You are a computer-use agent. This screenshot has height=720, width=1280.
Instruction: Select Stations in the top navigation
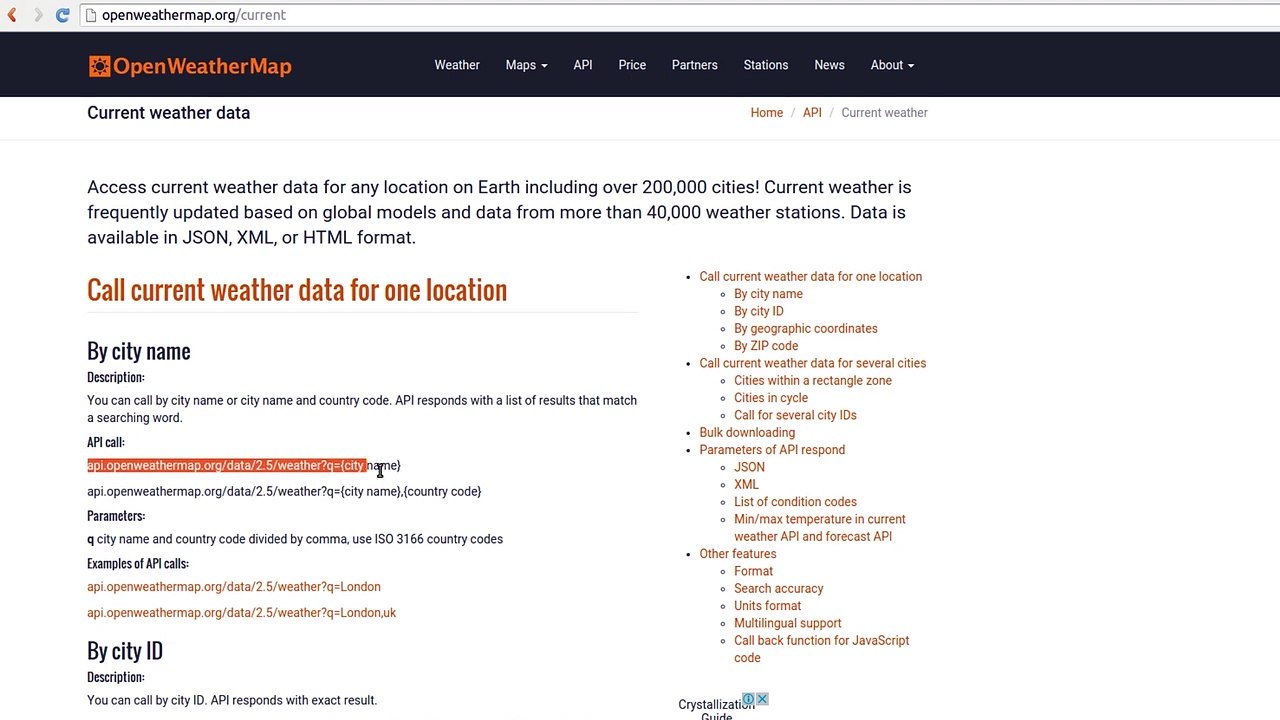766,65
